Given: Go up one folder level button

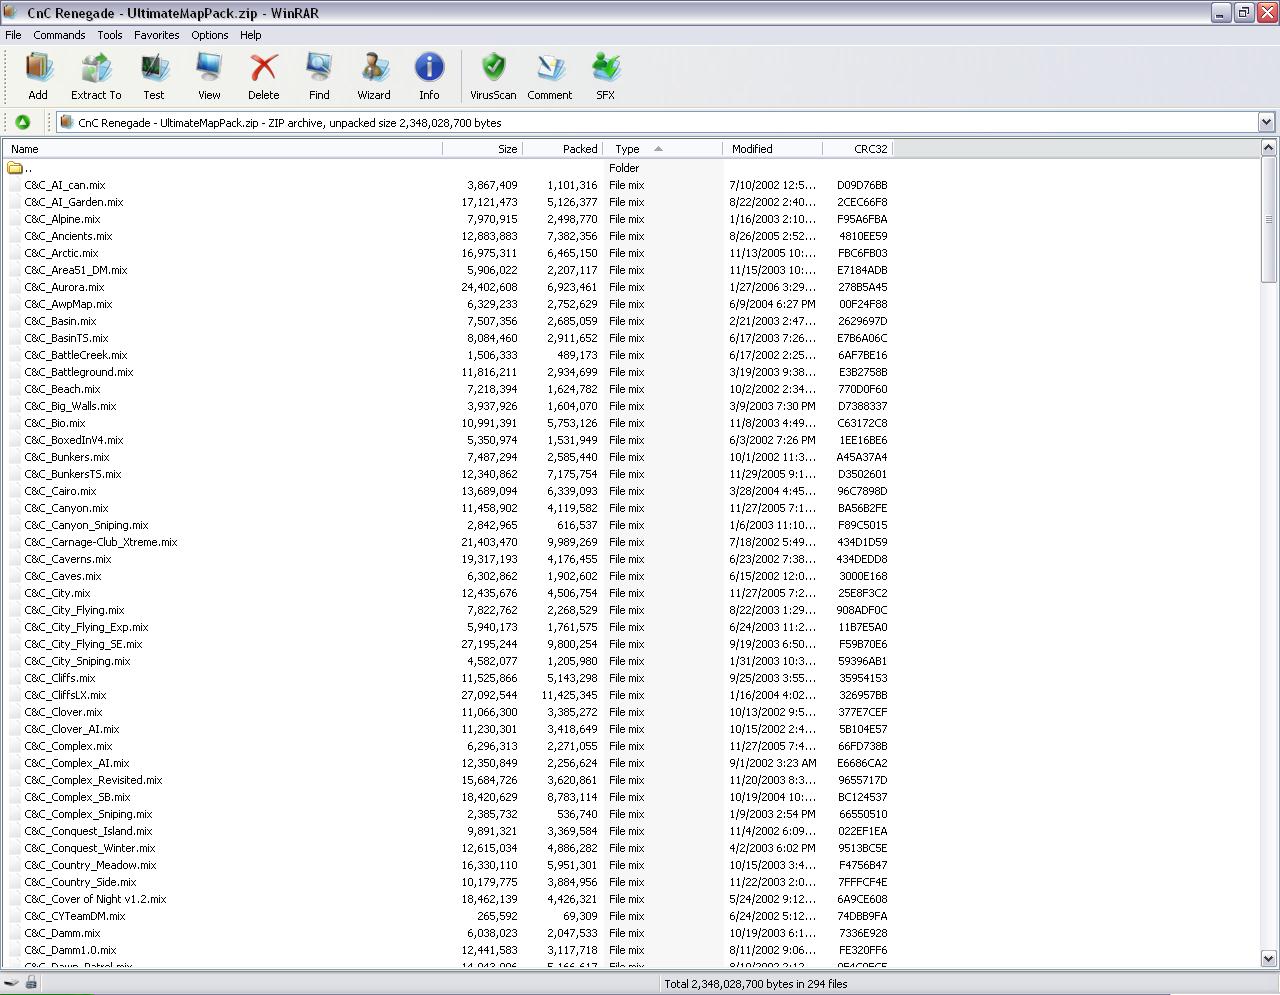Looking at the screenshot, I should pyautogui.click(x=22, y=123).
